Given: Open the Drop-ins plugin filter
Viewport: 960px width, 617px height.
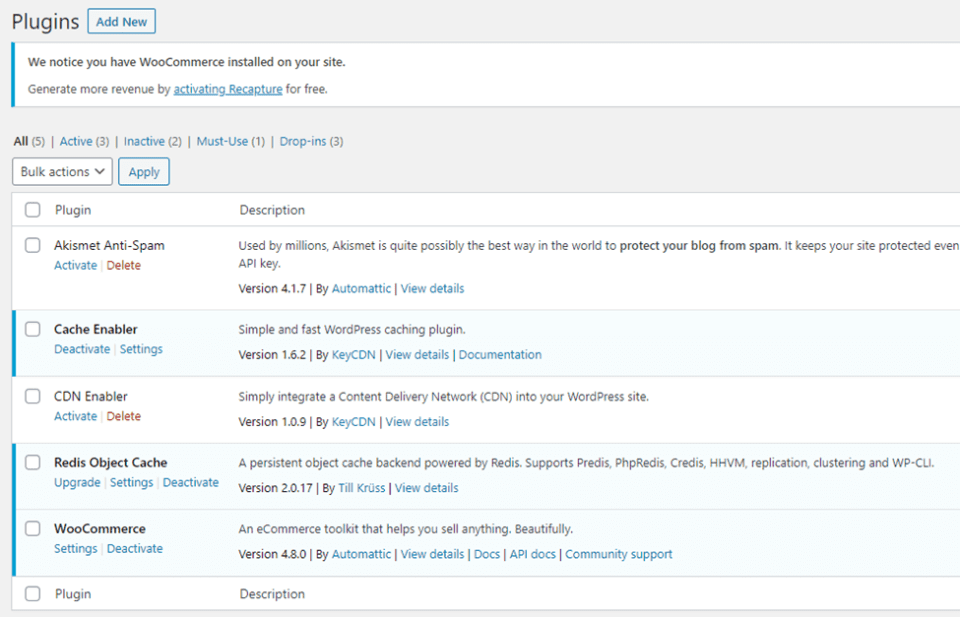Looking at the screenshot, I should (x=303, y=142).
